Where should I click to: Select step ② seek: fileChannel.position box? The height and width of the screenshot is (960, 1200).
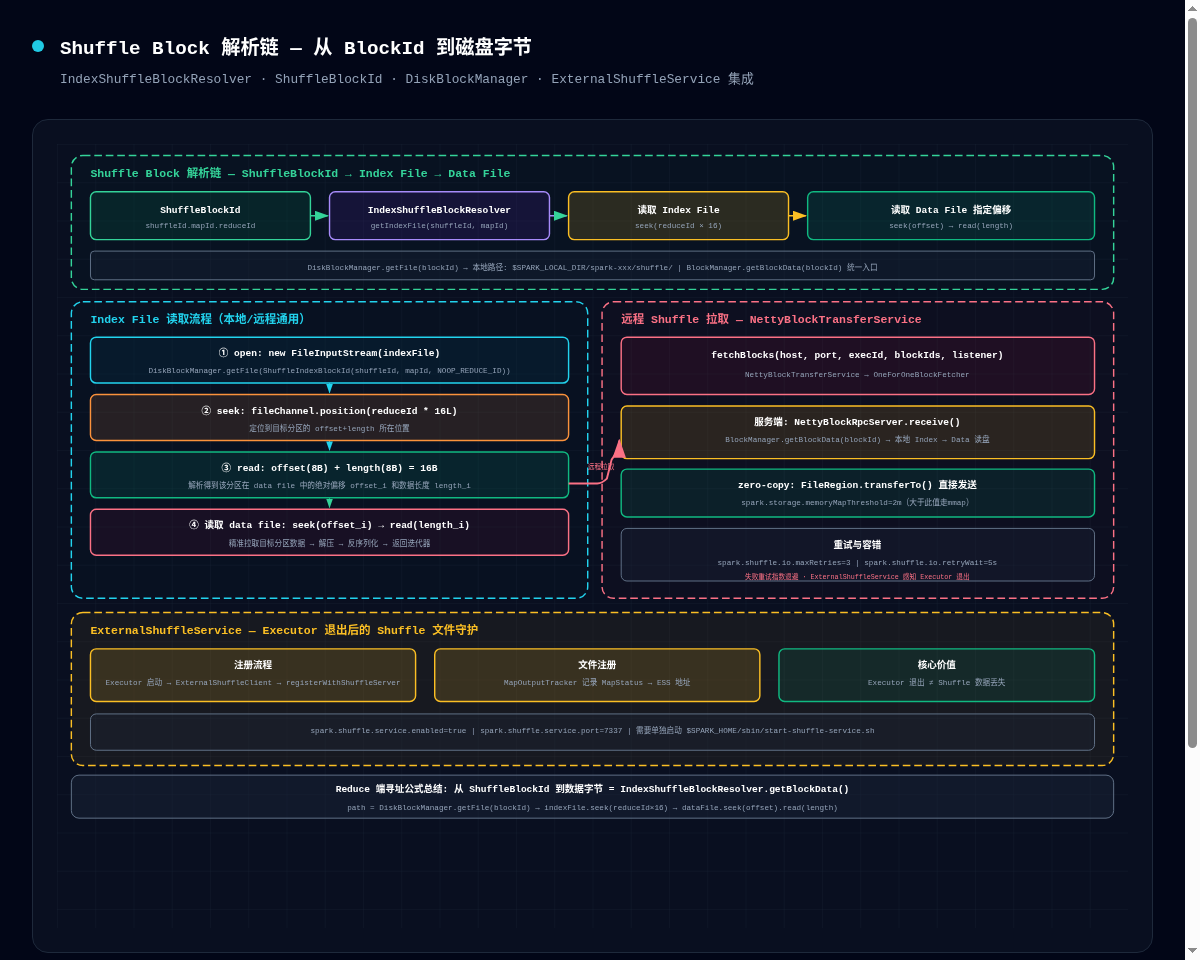pyautogui.click(x=329, y=418)
